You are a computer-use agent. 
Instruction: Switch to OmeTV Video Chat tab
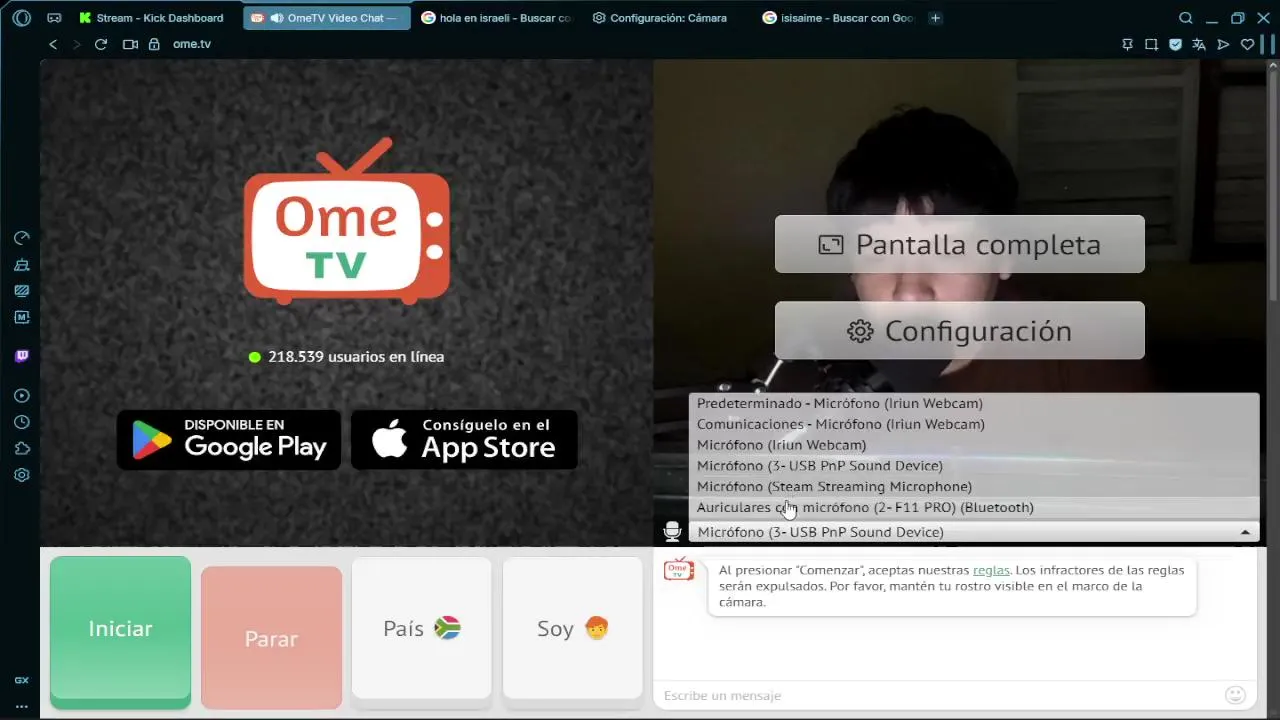point(327,18)
